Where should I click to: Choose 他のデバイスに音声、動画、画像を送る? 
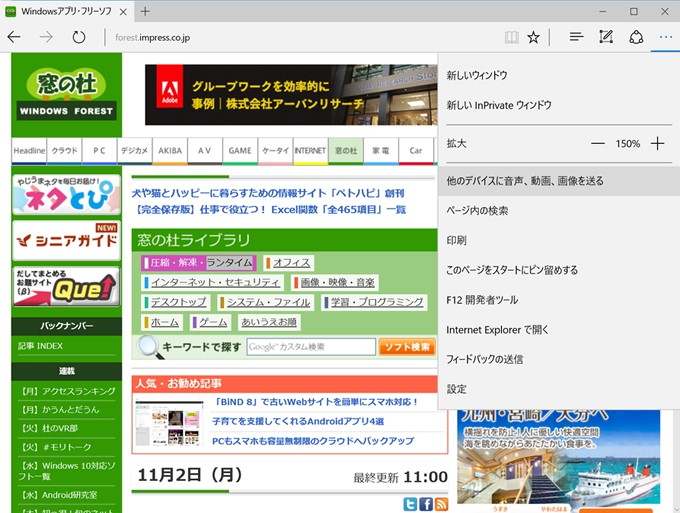click(x=559, y=181)
